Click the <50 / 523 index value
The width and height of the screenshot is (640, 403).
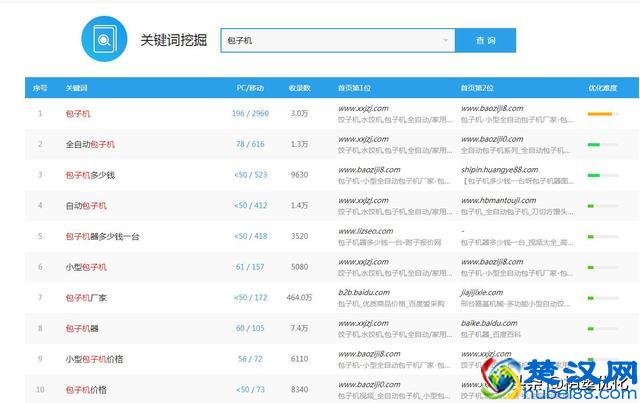[x=250, y=175]
